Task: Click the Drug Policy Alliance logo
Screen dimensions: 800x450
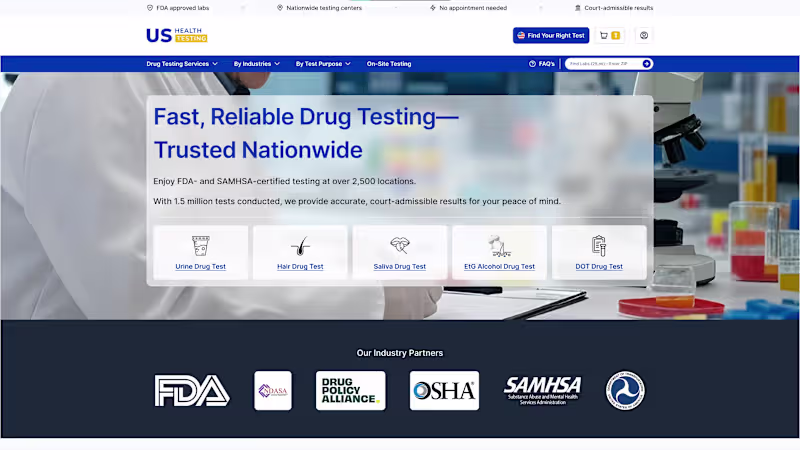Action: coord(351,391)
